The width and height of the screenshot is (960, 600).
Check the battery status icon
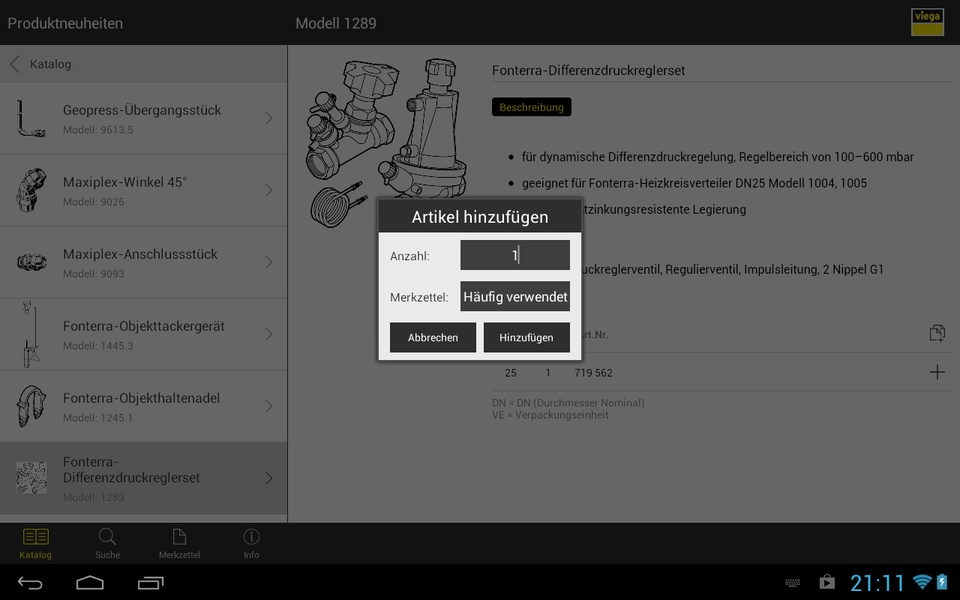[942, 582]
